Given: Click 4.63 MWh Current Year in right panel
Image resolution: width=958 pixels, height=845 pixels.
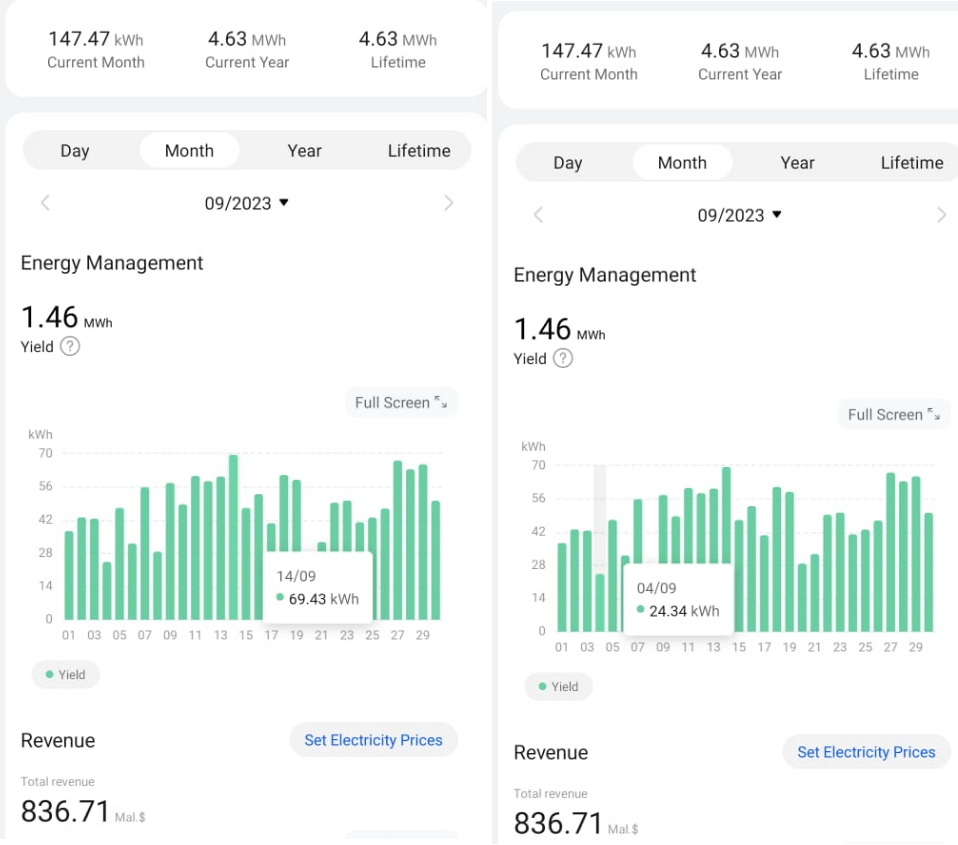Looking at the screenshot, I should (x=740, y=61).
